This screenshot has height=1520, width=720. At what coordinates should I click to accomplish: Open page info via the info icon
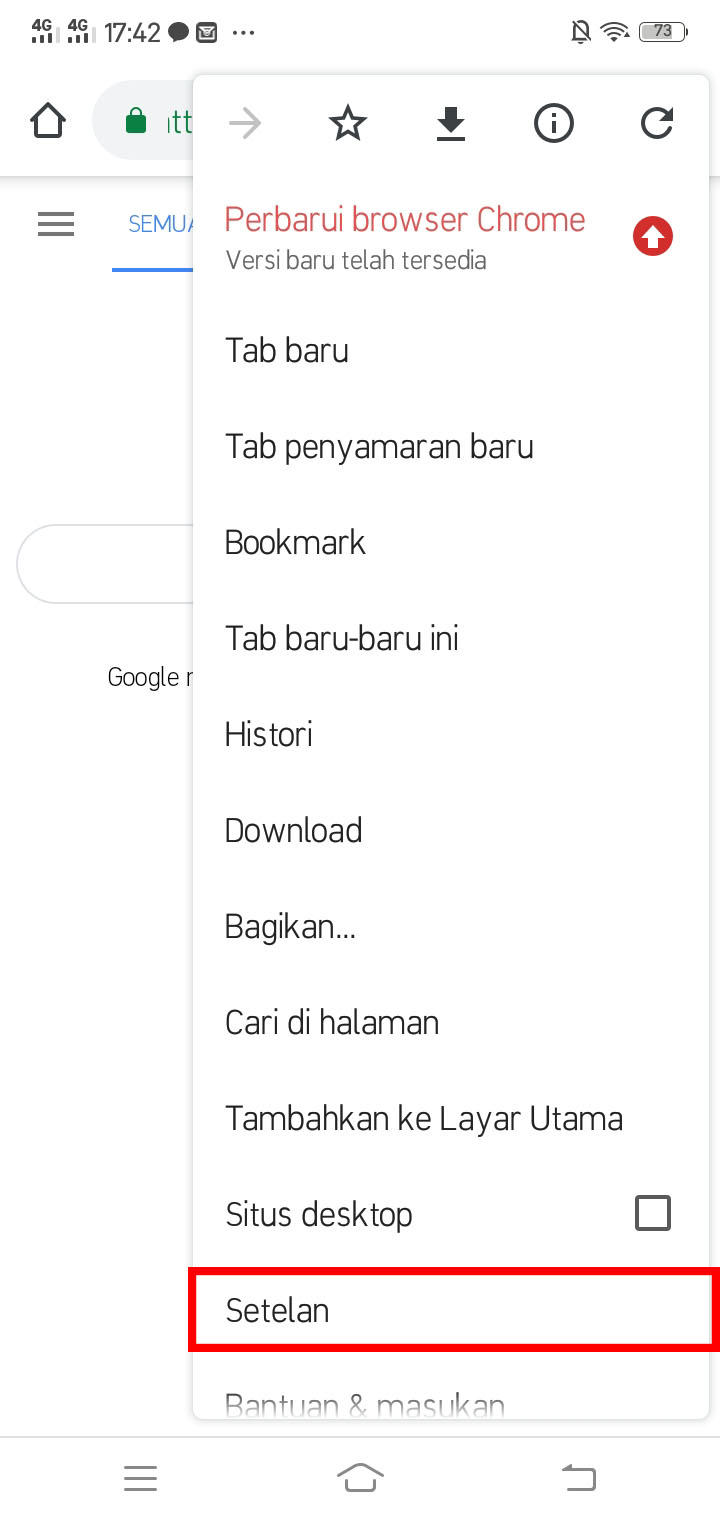coord(553,123)
